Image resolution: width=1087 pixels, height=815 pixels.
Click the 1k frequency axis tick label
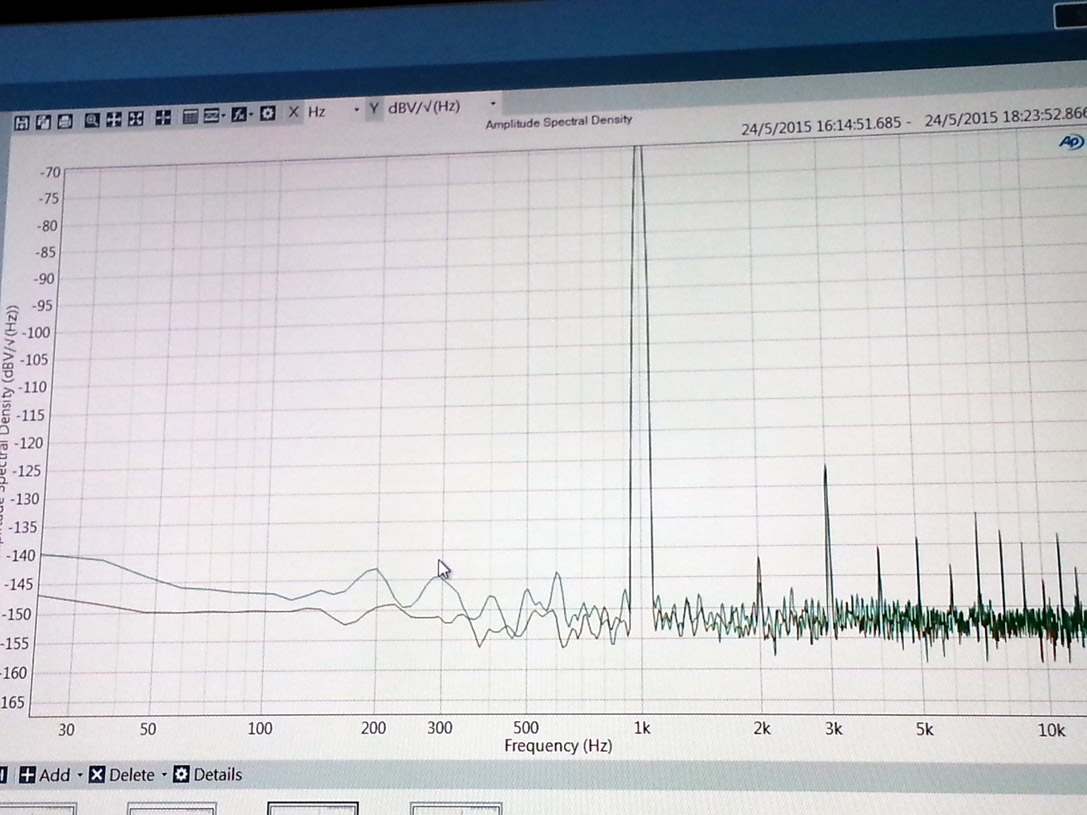coord(642,728)
